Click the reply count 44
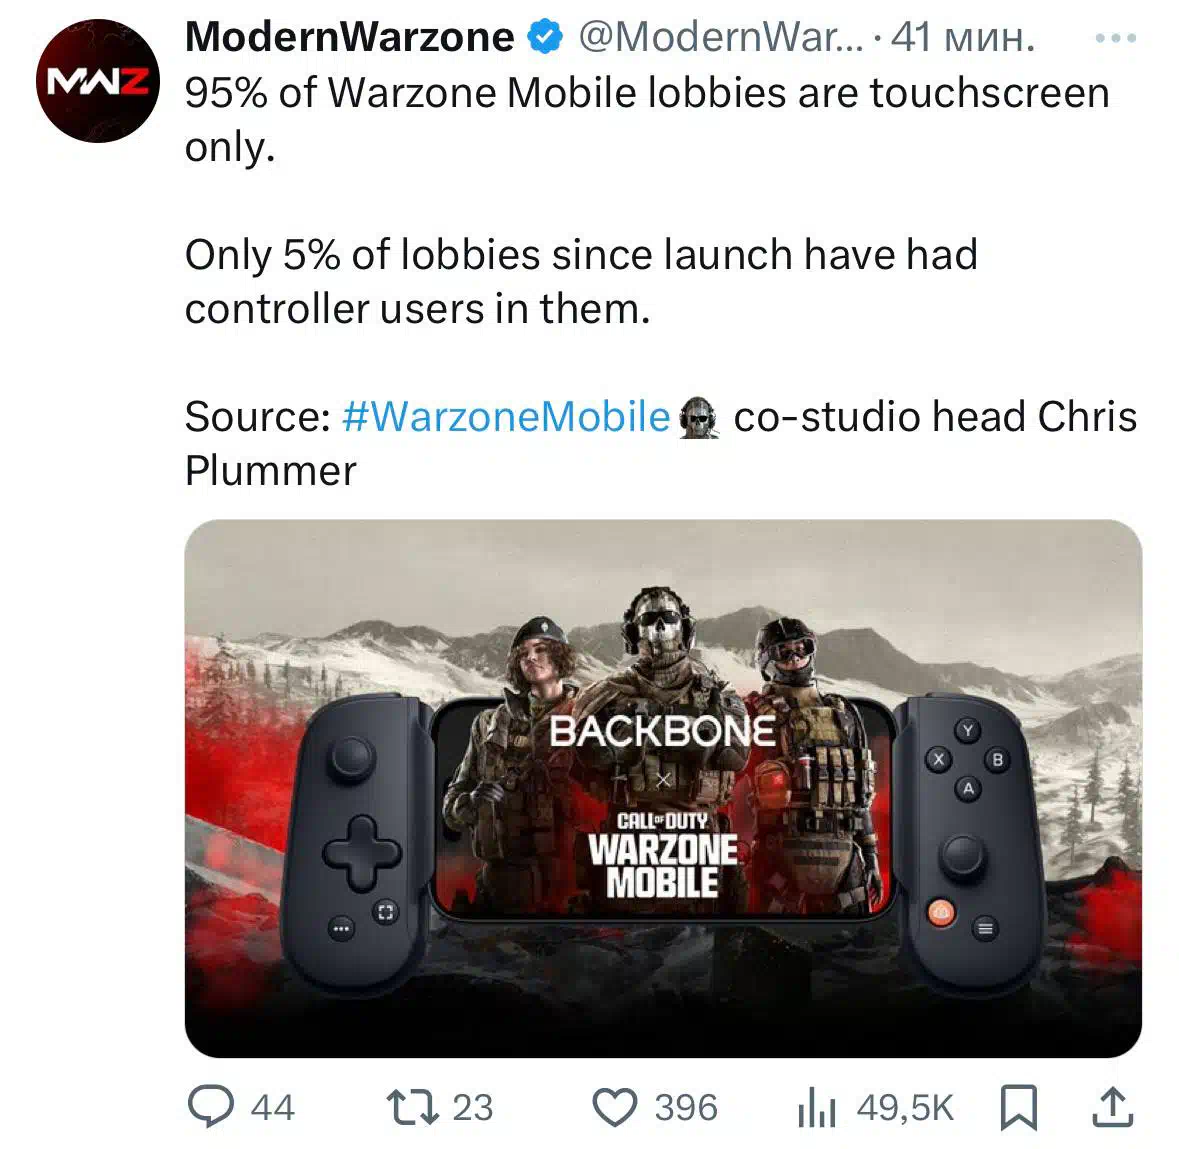This screenshot has width=1179, height=1149. pos(272,1108)
